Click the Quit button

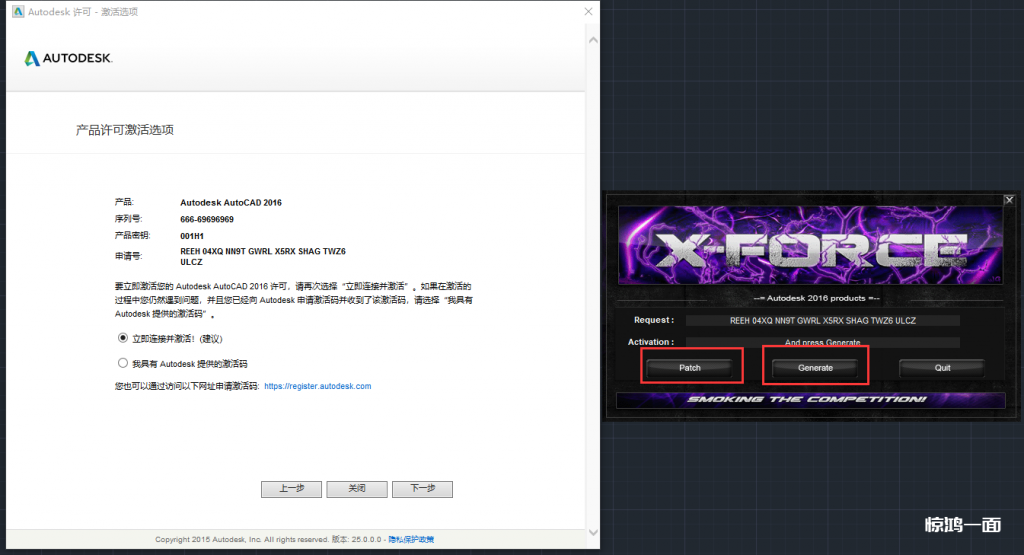[x=942, y=368]
